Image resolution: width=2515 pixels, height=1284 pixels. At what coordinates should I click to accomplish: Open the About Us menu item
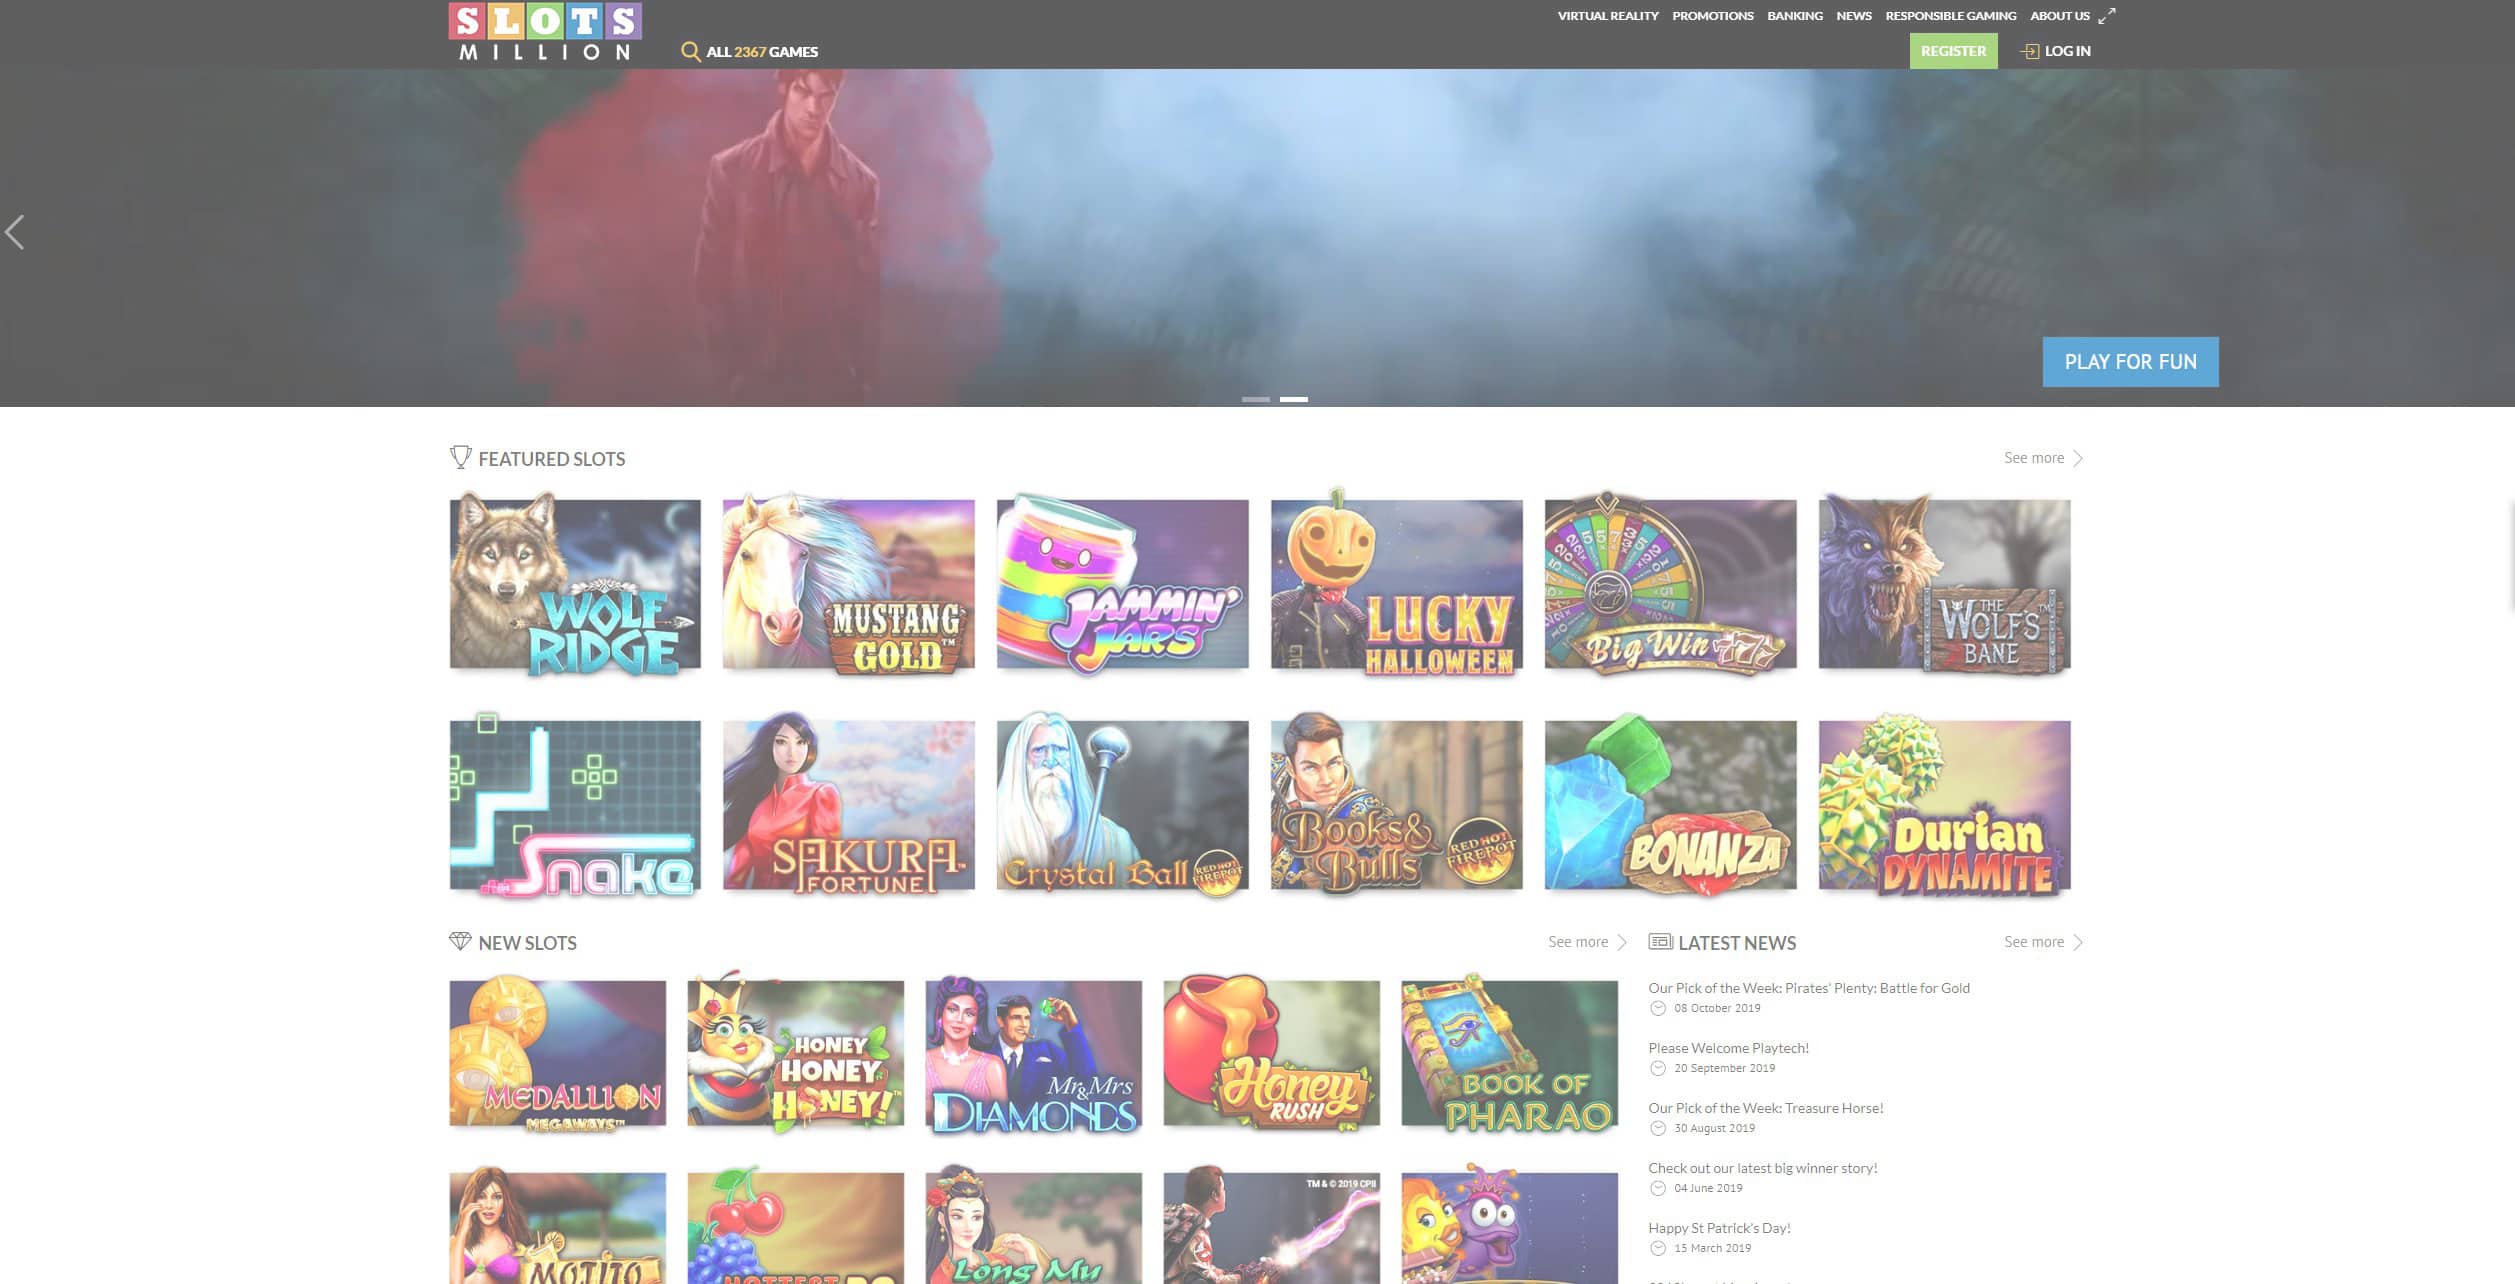[x=2059, y=16]
